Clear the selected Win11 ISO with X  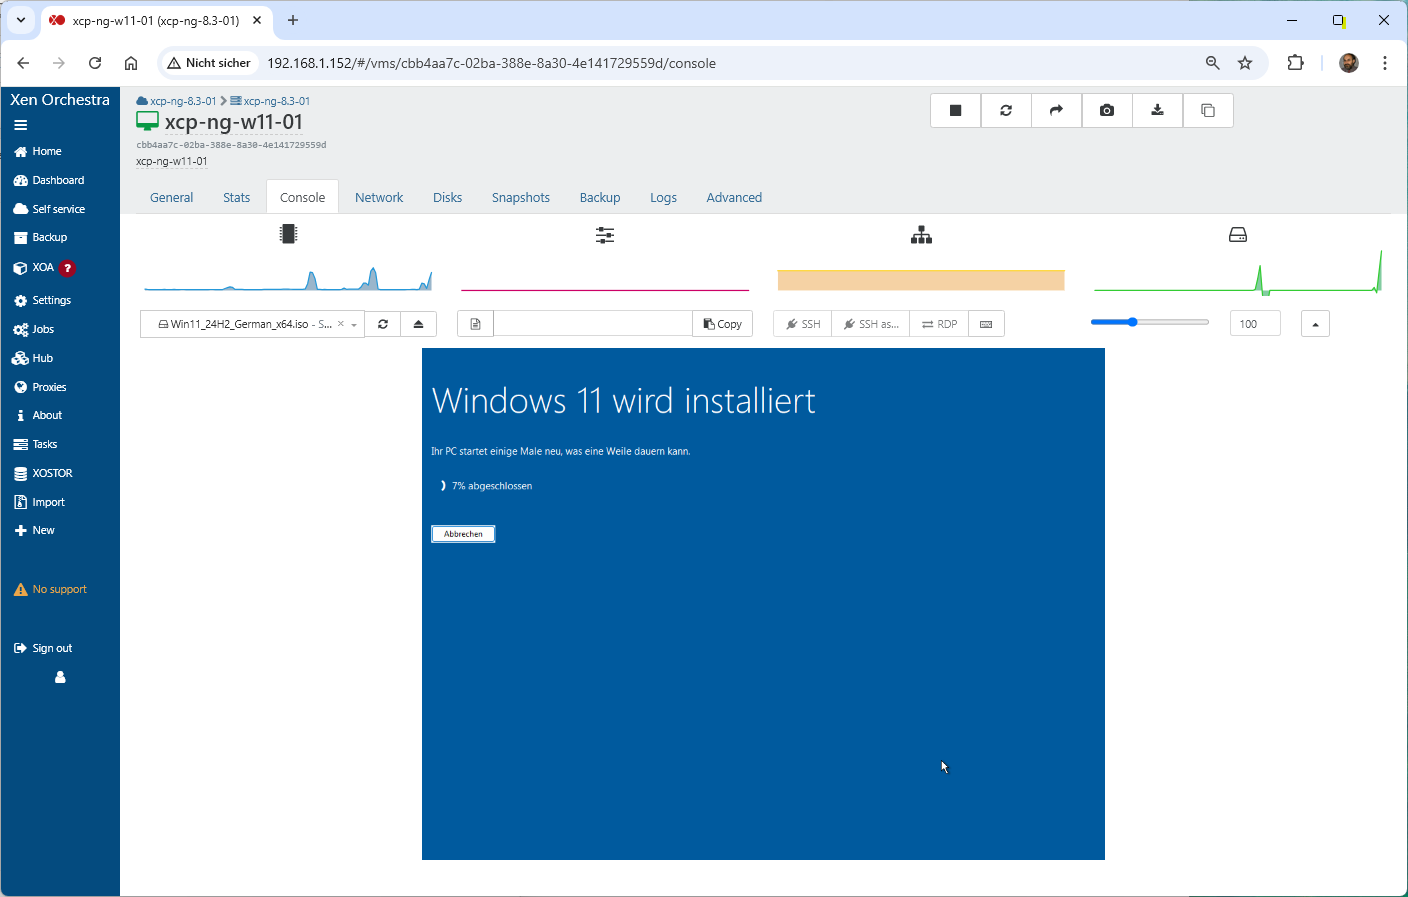tap(341, 324)
